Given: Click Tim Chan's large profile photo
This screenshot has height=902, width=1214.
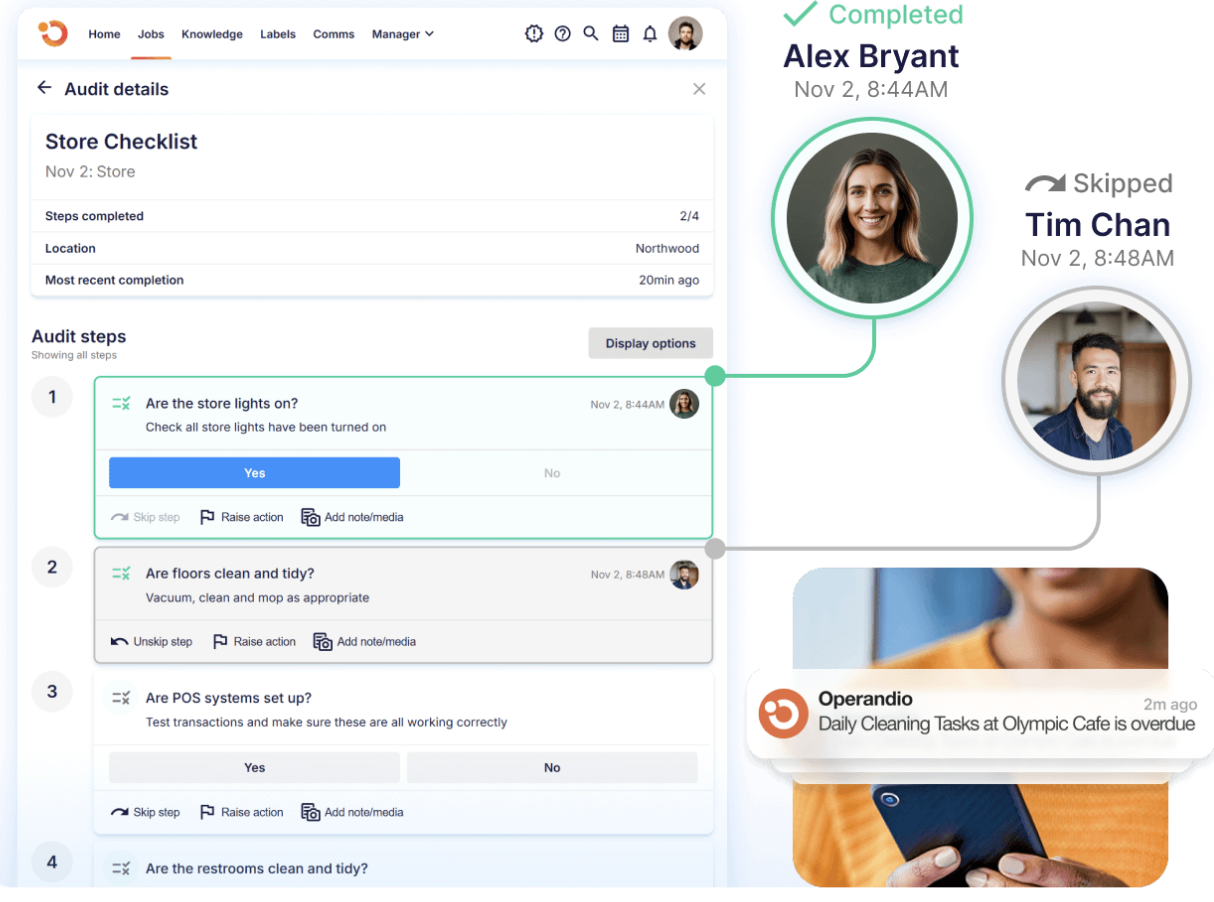Looking at the screenshot, I should (x=1097, y=380).
